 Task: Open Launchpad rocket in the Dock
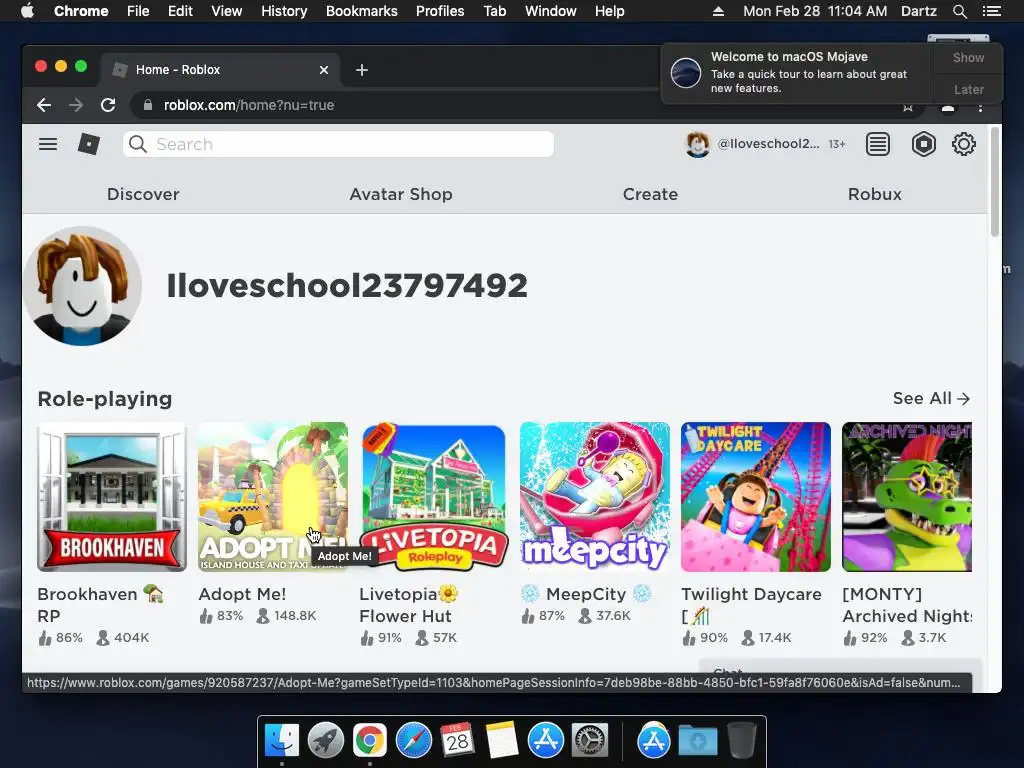(325, 741)
